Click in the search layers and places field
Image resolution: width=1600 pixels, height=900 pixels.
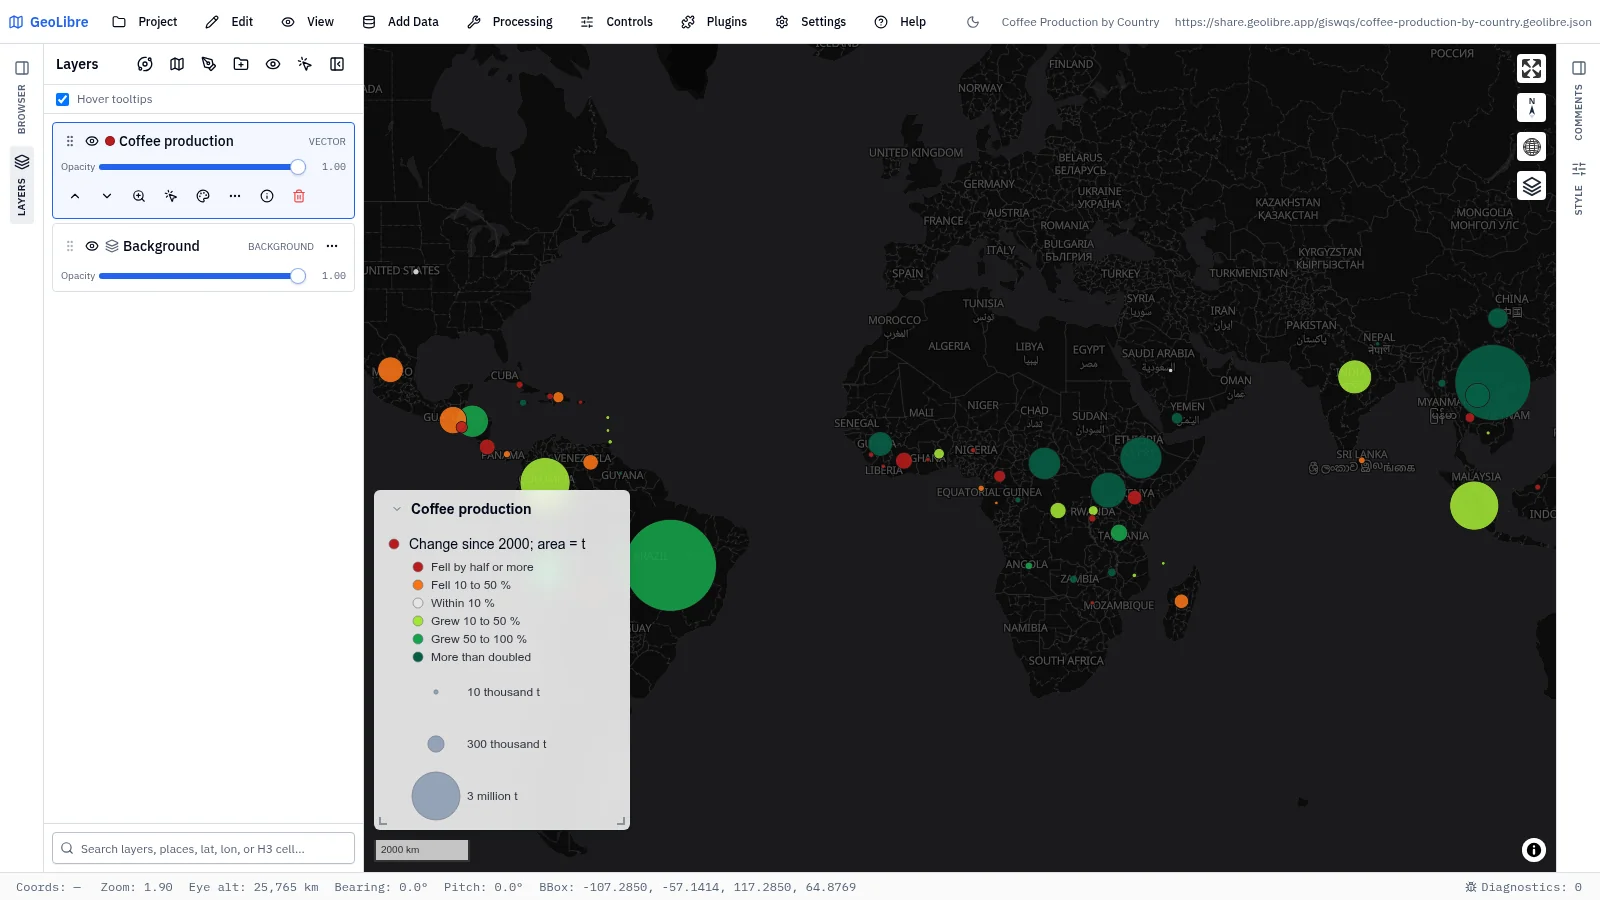pyautogui.click(x=203, y=848)
